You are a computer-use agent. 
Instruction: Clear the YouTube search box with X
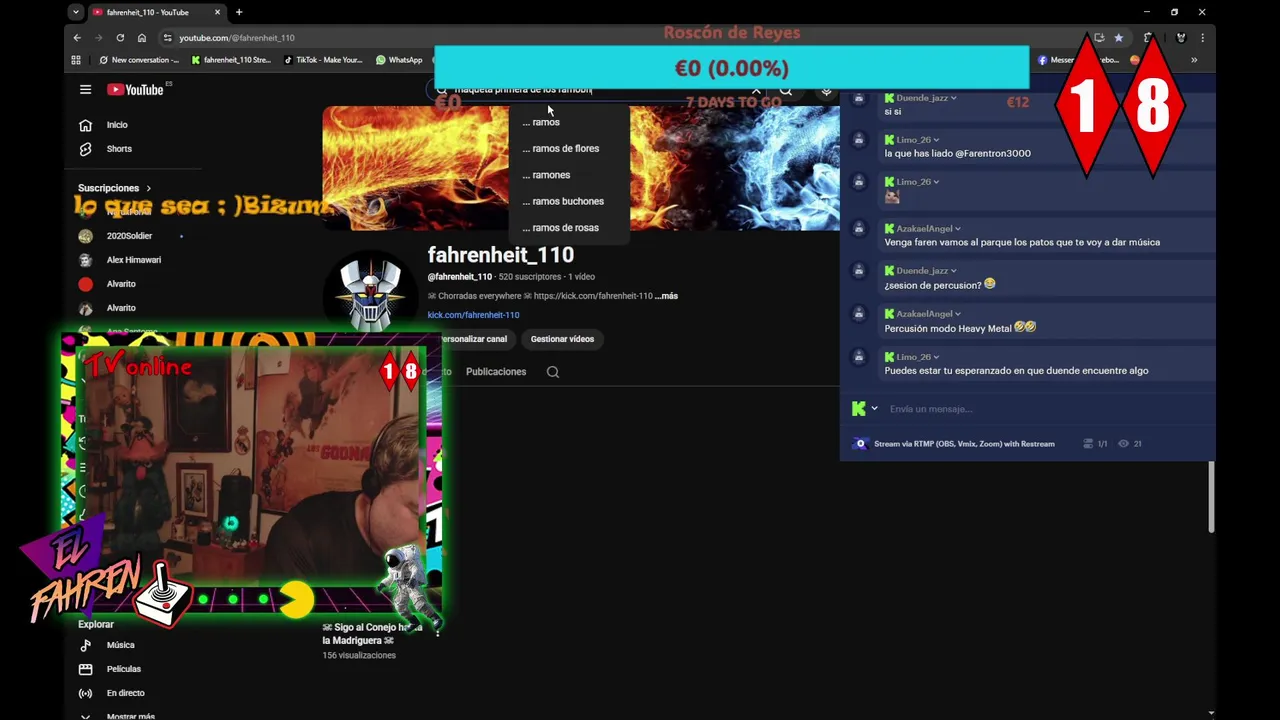coord(756,91)
